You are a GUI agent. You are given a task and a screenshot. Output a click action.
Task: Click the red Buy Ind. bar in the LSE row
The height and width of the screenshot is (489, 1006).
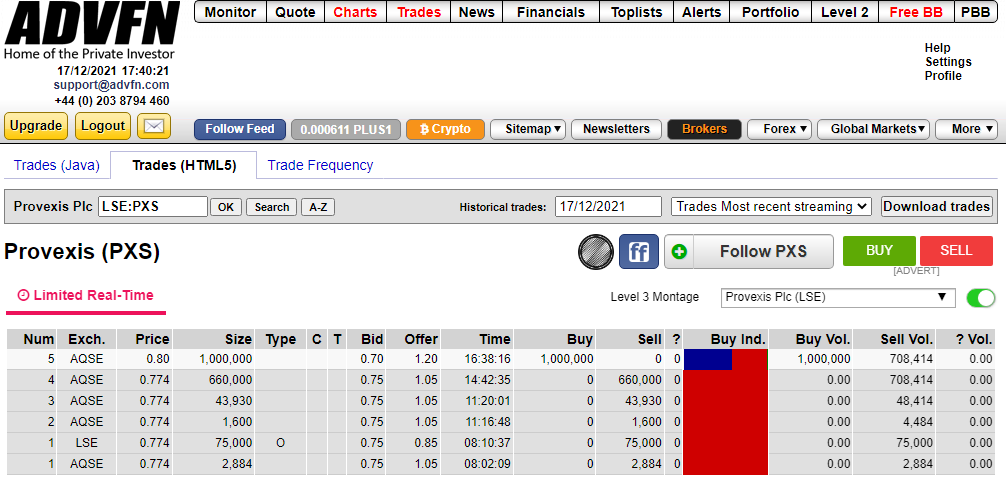726,443
